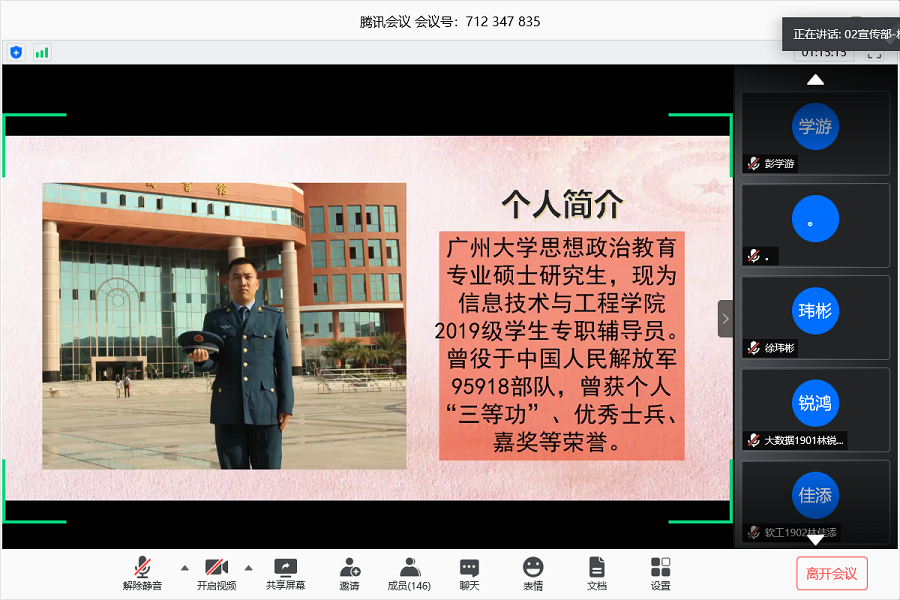This screenshot has width=900, height=600.
Task: Open the invite (邀请) icon
Action: pyautogui.click(x=349, y=573)
